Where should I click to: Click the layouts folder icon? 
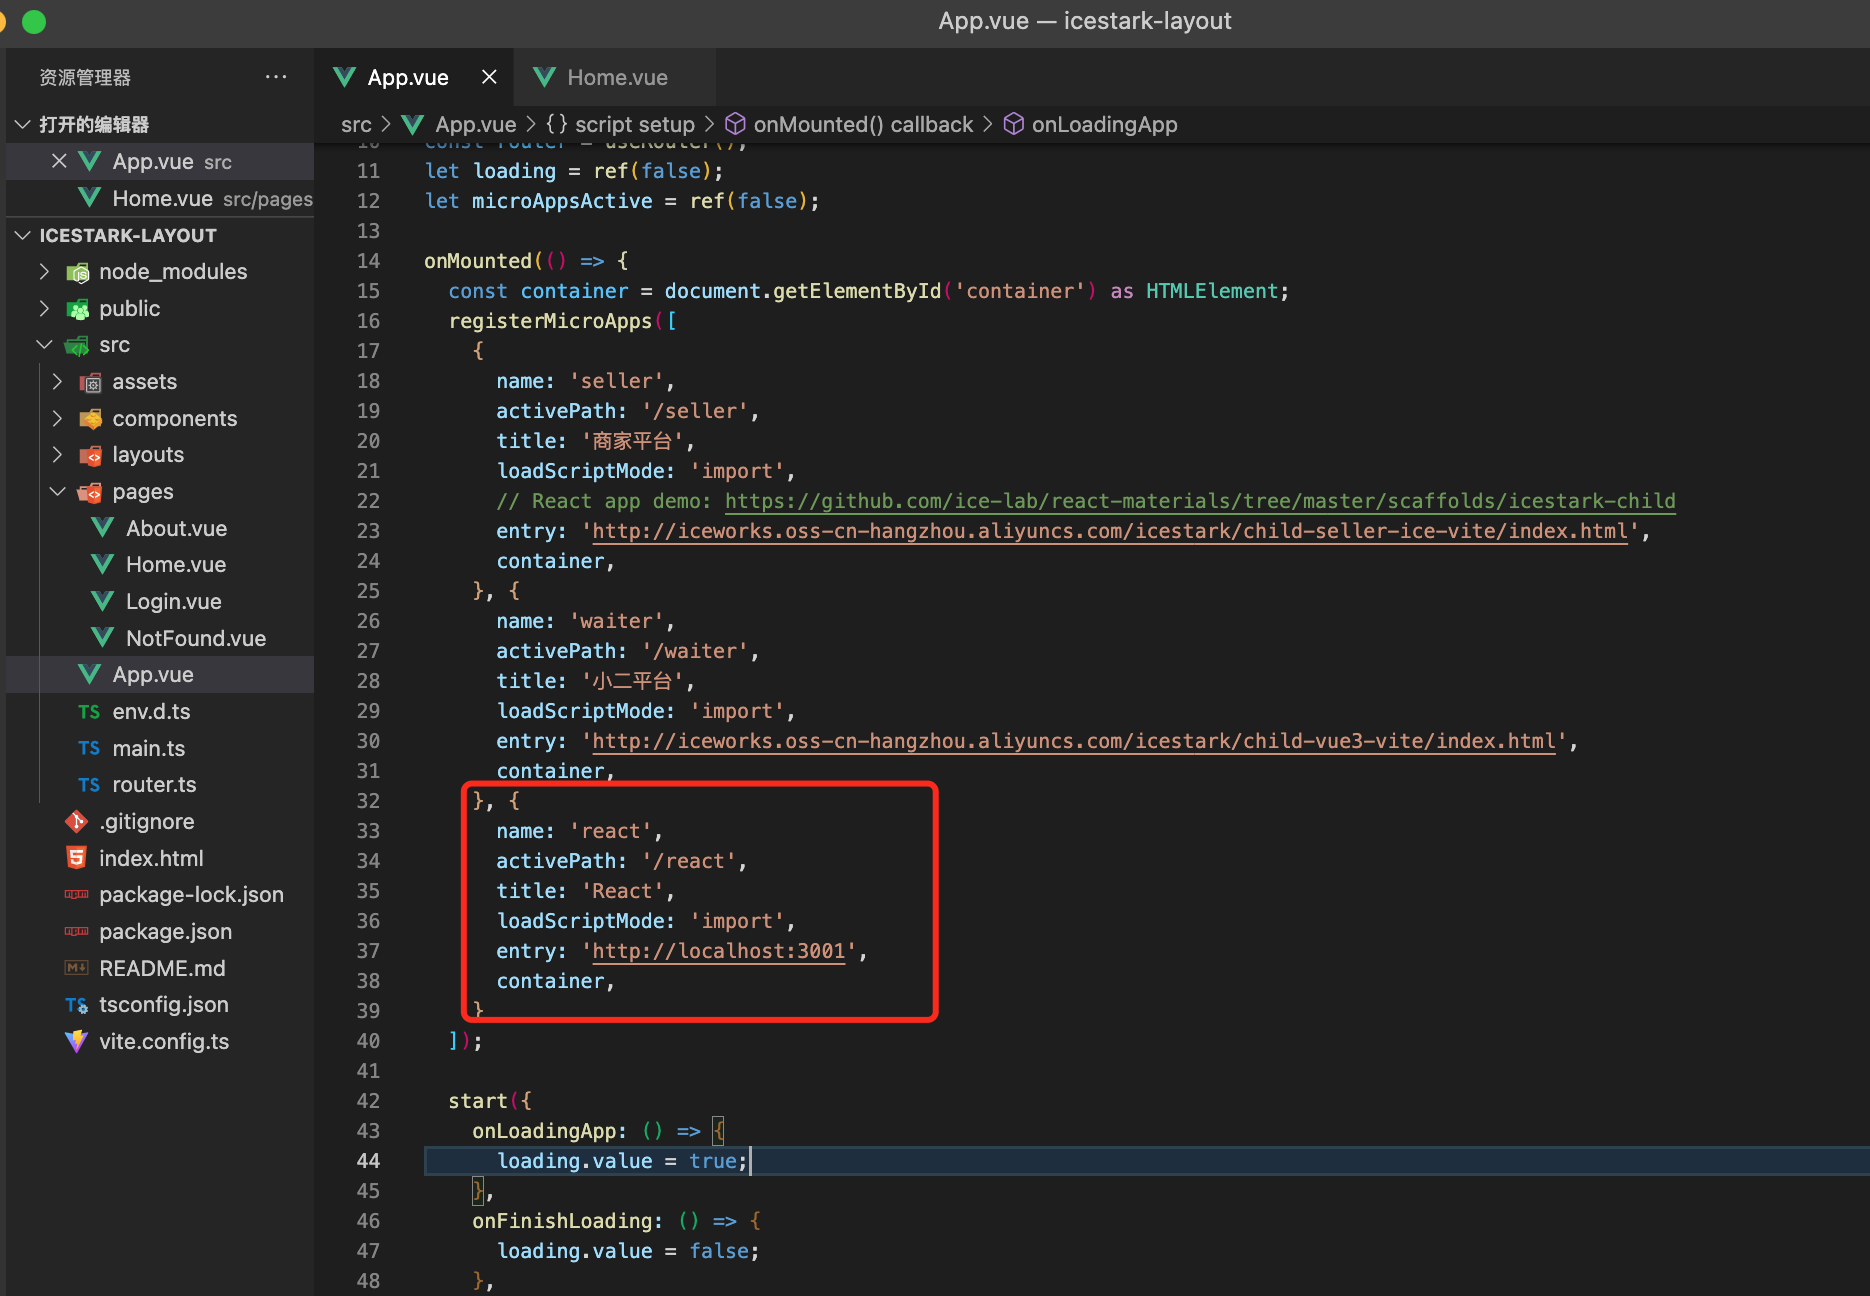coord(91,455)
